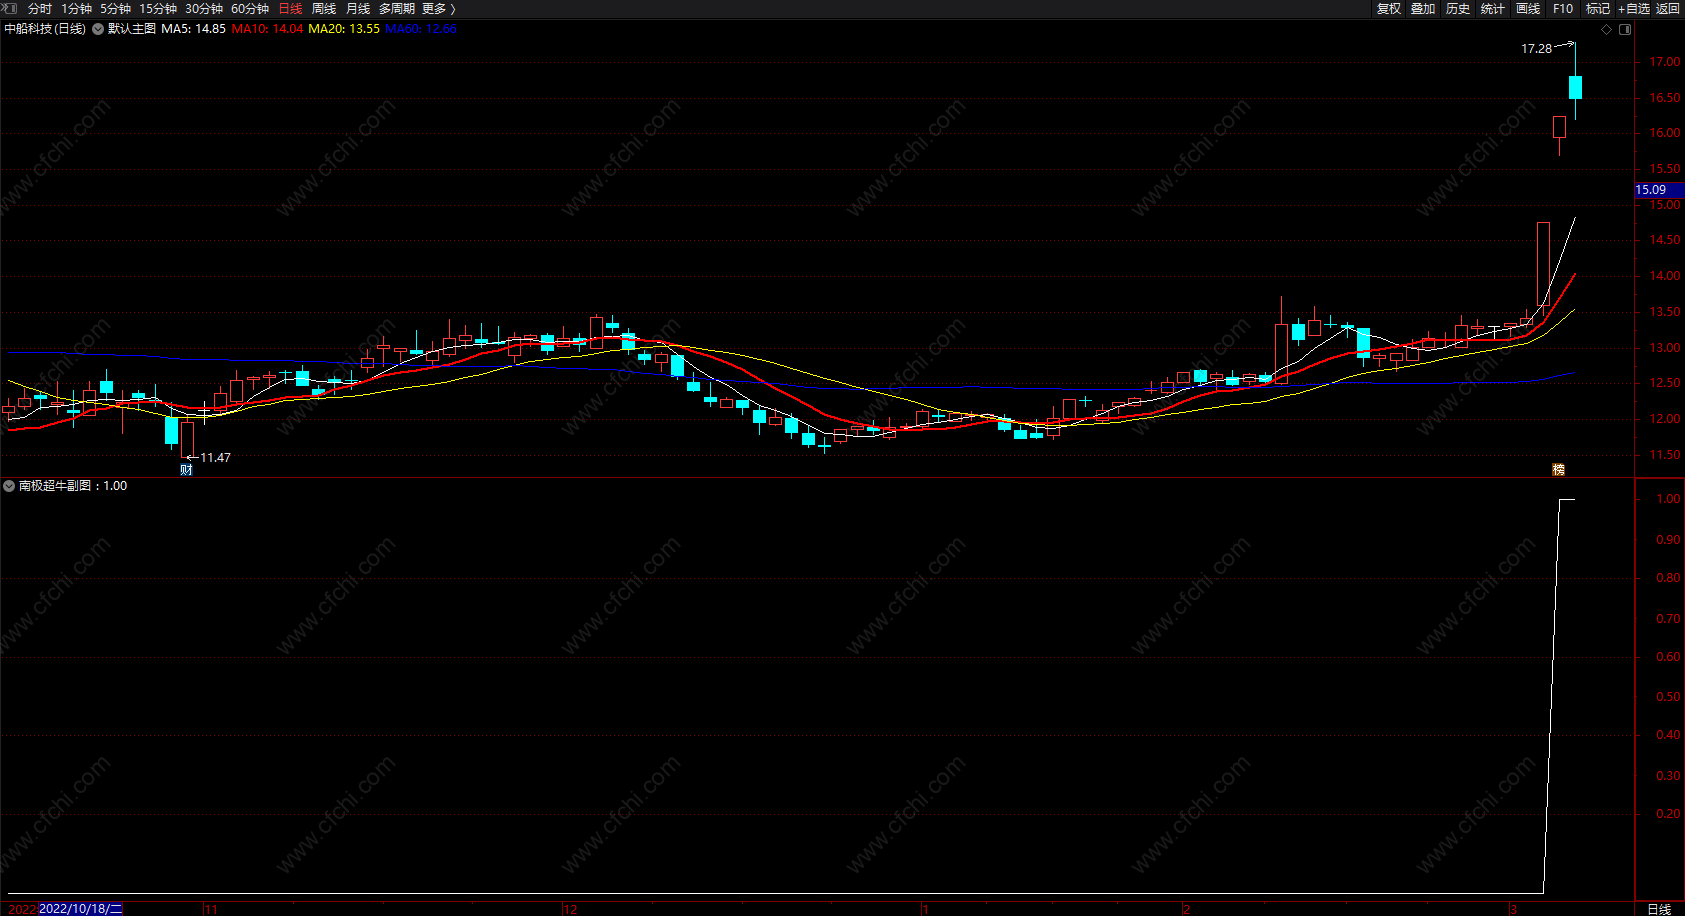Click the month 11 marker on time axis
1685x916 pixels.
210,909
